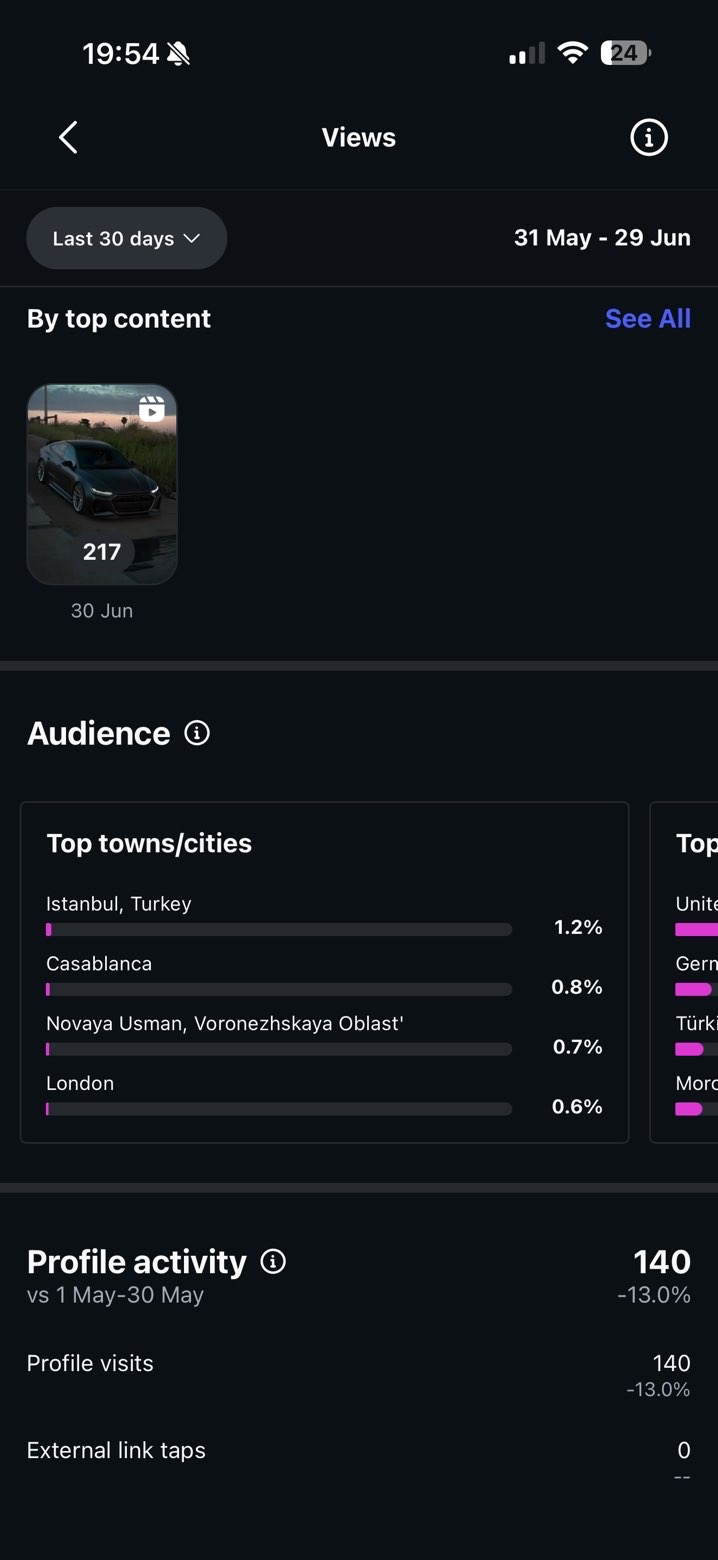This screenshot has height=1560, width=718.
Task: Tap the Wi-Fi status icon
Action: (573, 53)
